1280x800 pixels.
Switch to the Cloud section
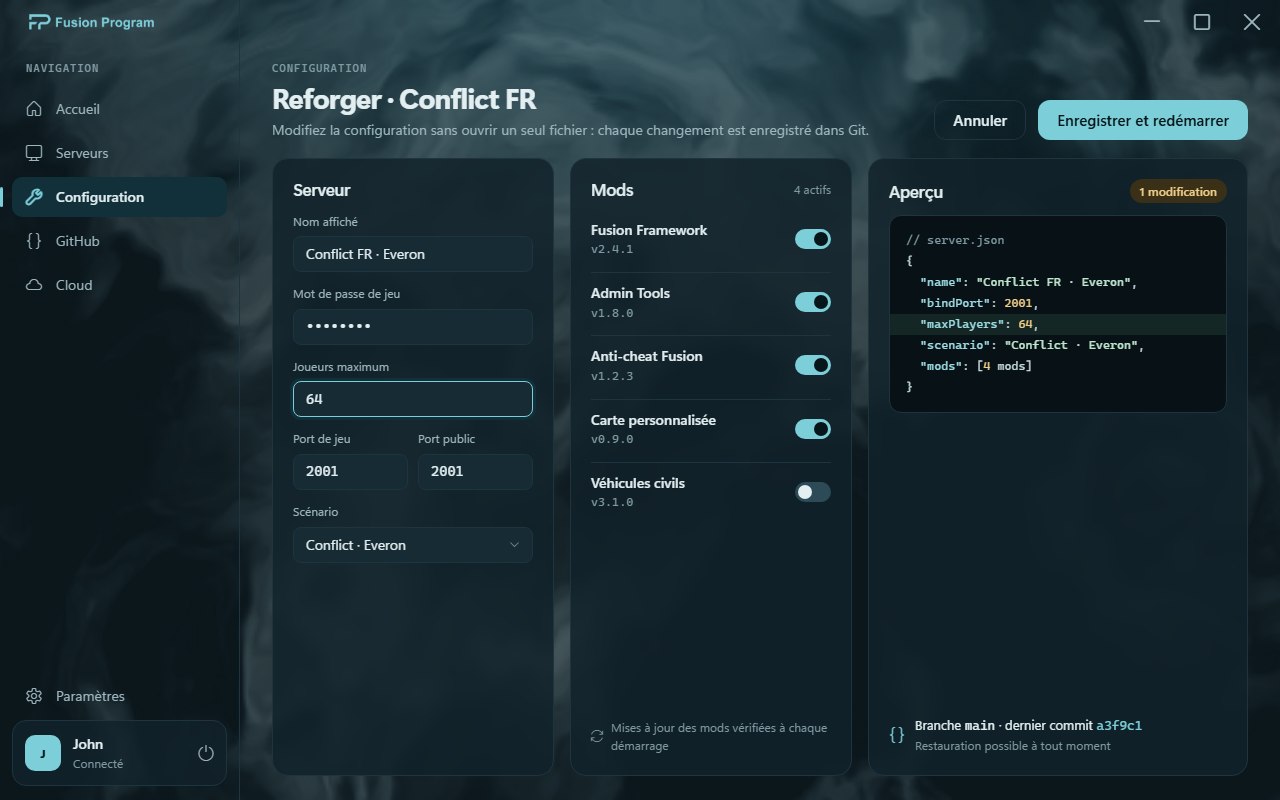tap(119, 285)
